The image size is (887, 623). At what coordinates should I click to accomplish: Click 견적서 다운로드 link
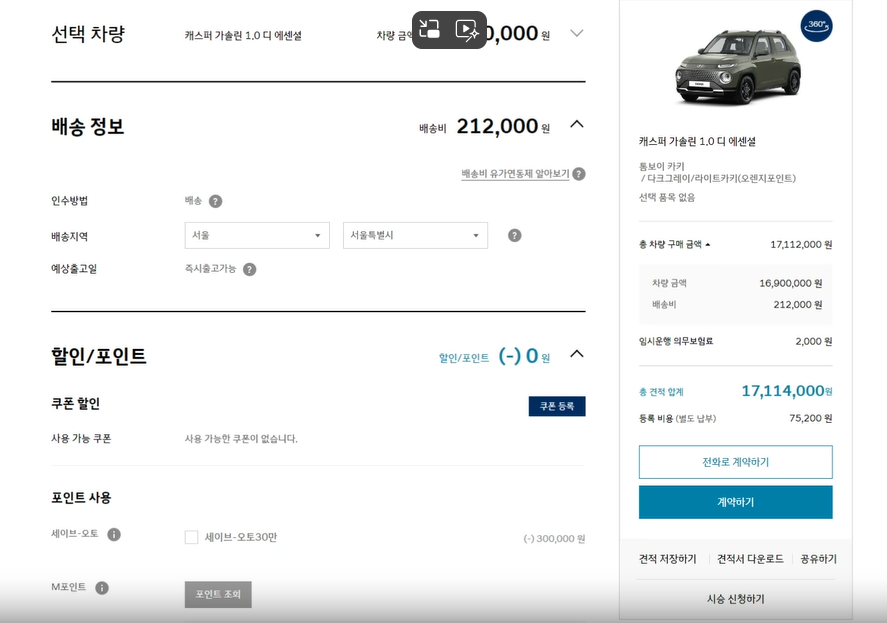coord(750,559)
